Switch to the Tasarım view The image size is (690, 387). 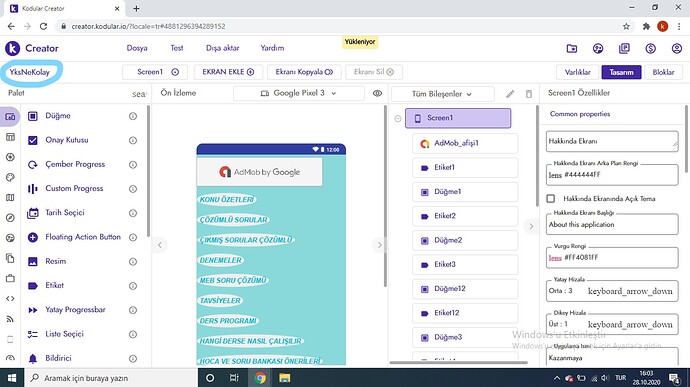pyautogui.click(x=621, y=72)
